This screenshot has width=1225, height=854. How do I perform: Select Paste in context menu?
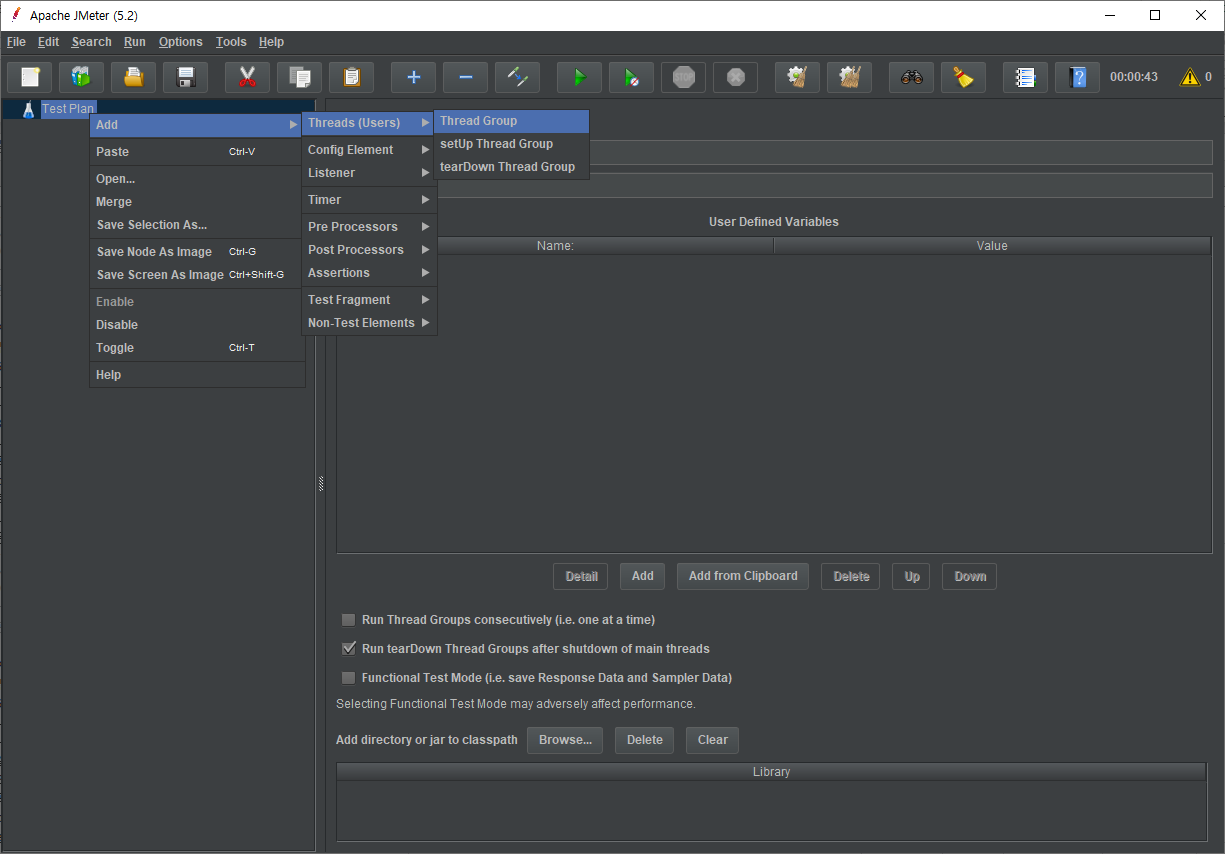pyautogui.click(x=197, y=152)
